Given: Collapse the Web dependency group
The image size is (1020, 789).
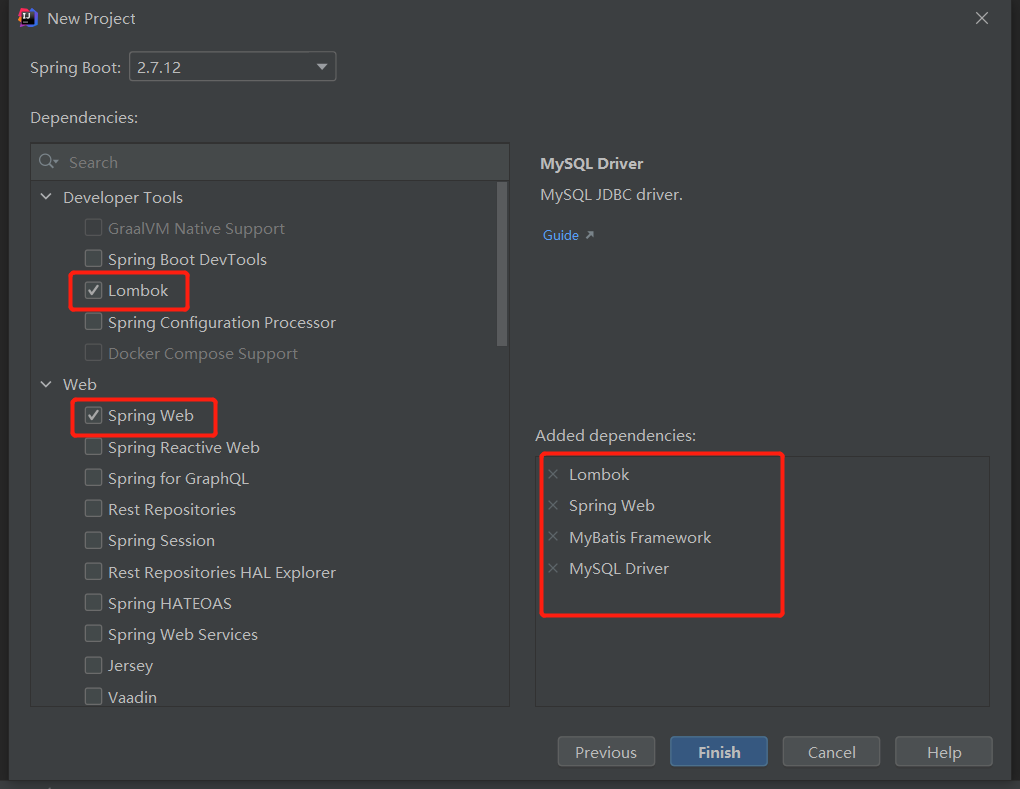Looking at the screenshot, I should tap(46, 385).
